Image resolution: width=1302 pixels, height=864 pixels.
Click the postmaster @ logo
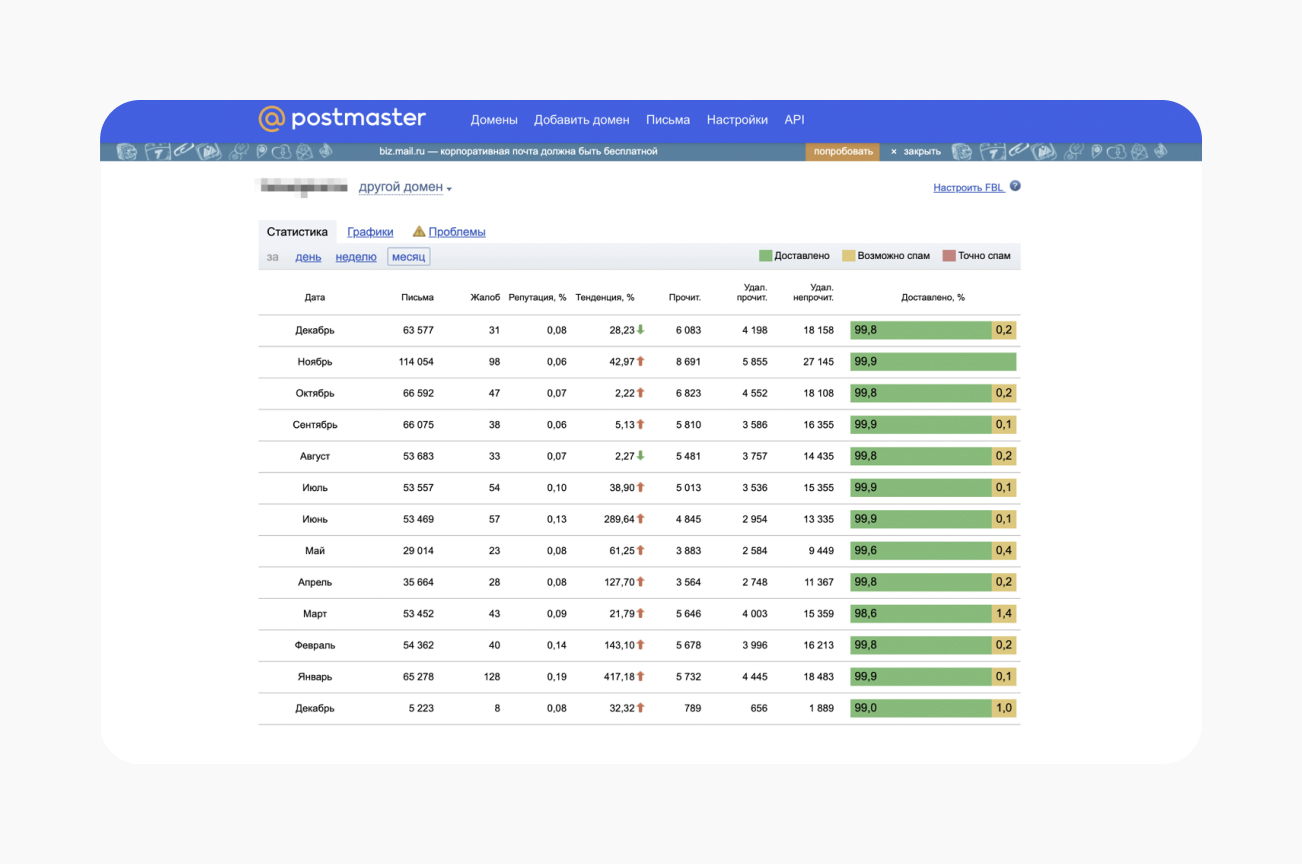point(342,119)
